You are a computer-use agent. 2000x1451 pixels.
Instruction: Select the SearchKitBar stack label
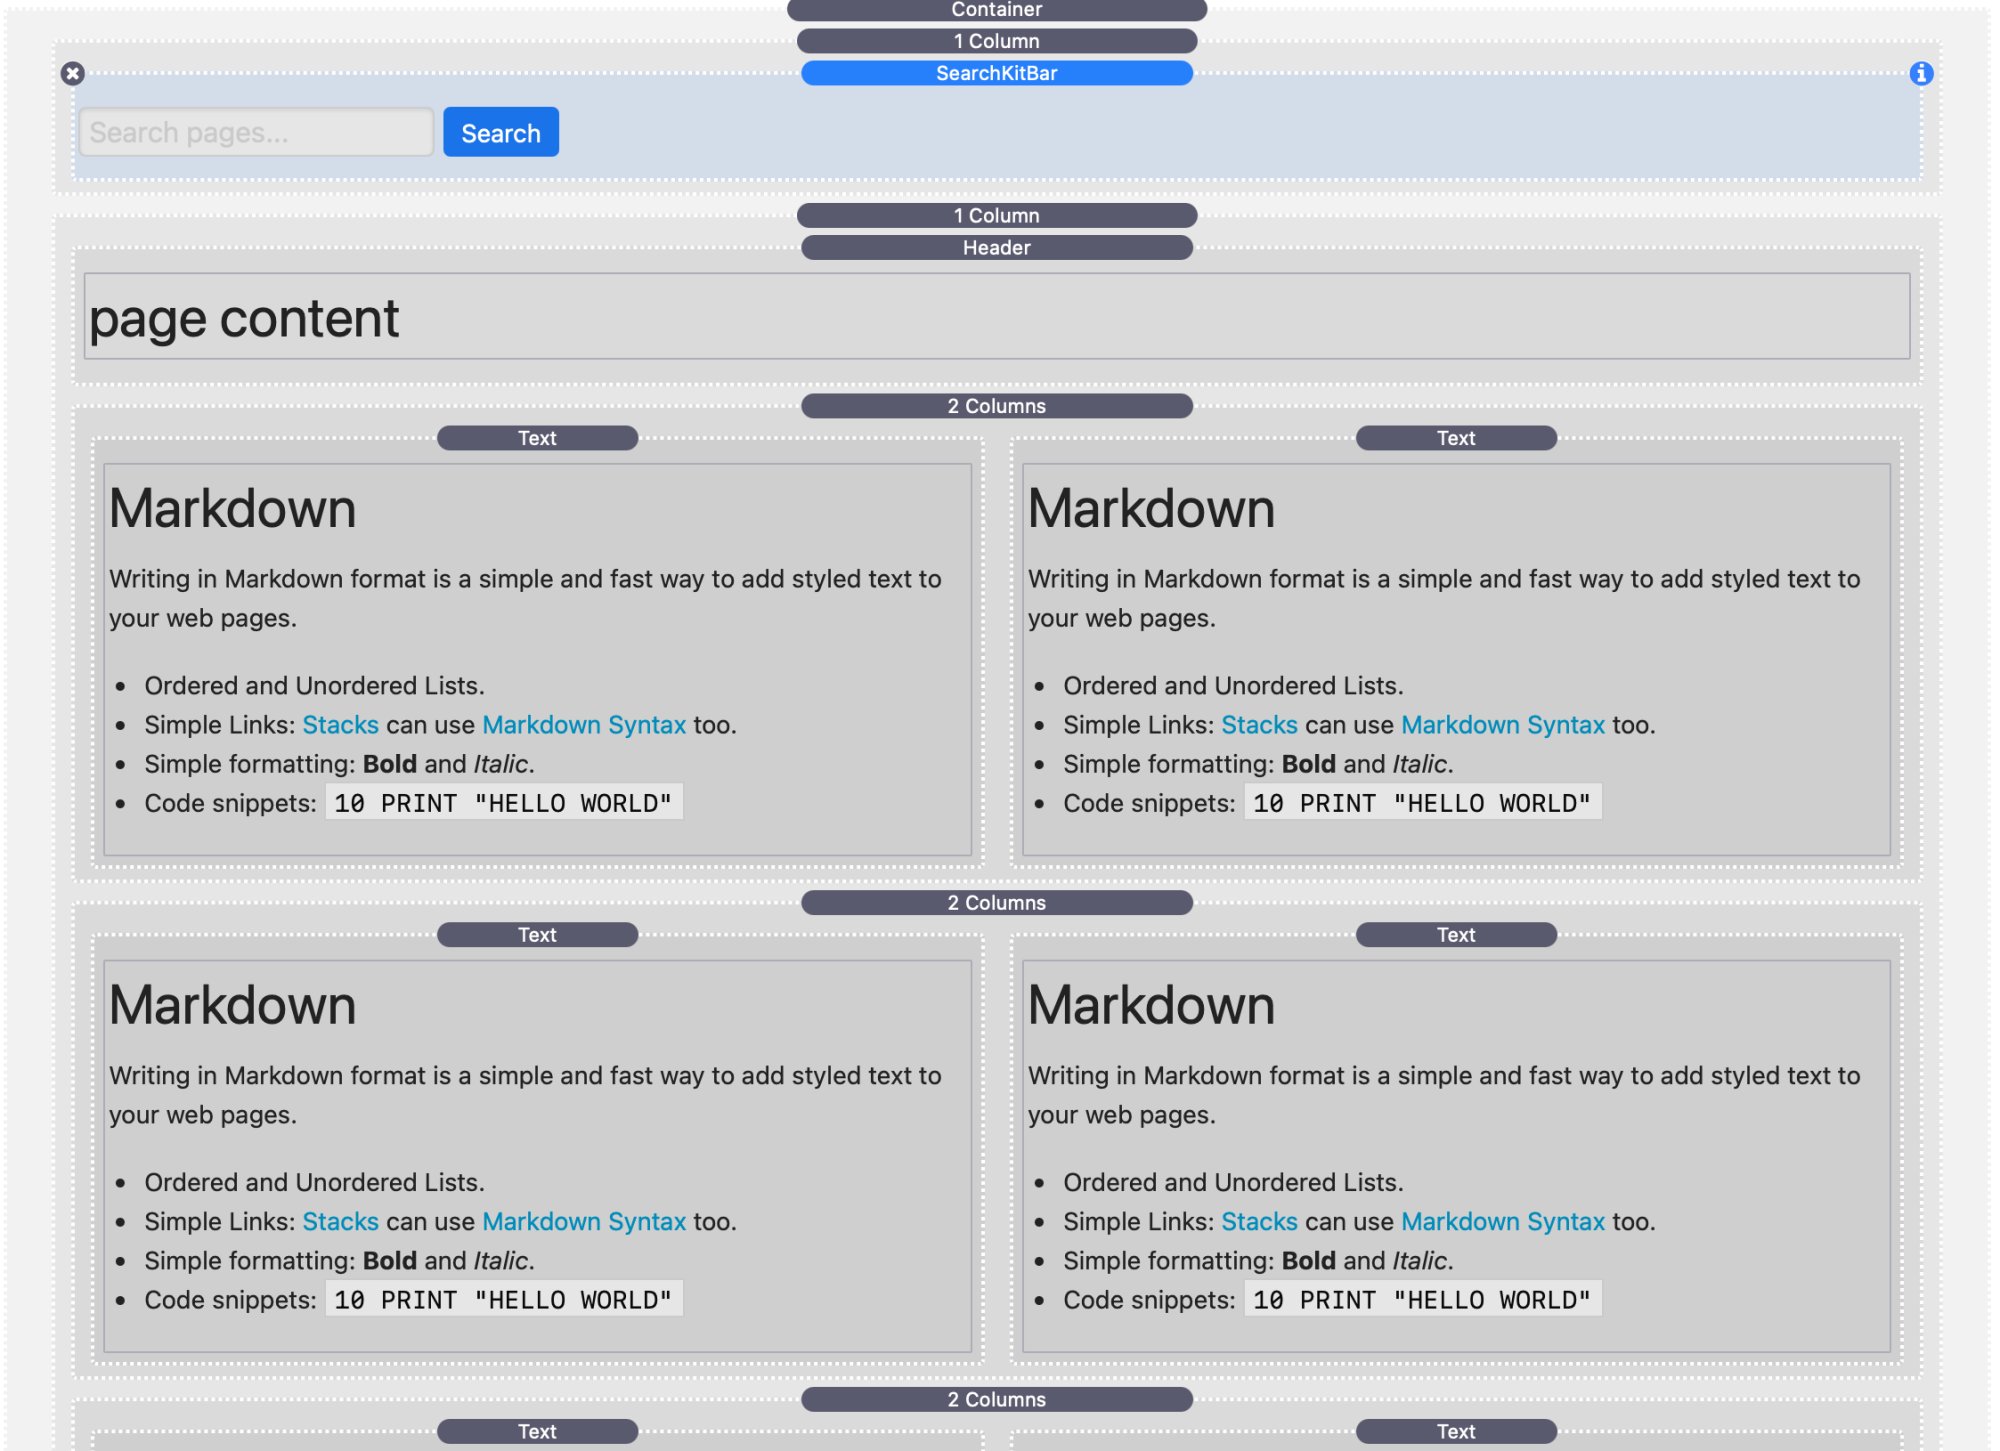point(996,73)
